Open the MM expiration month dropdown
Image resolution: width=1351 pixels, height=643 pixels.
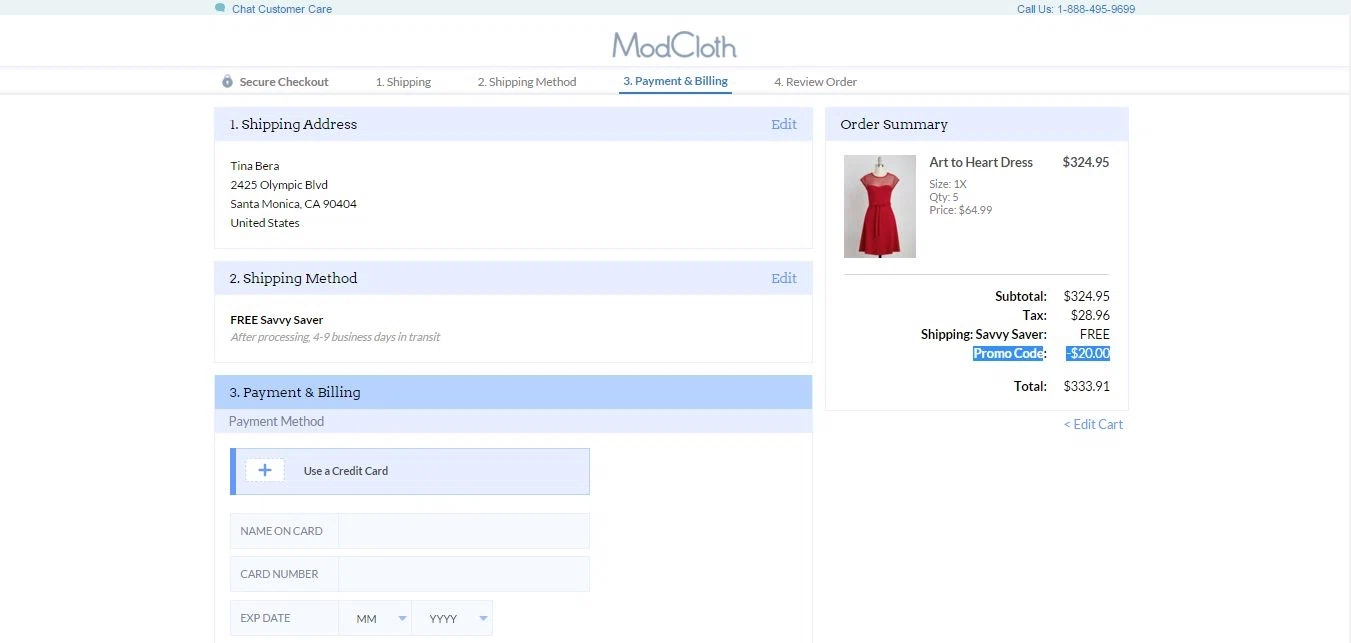376,618
